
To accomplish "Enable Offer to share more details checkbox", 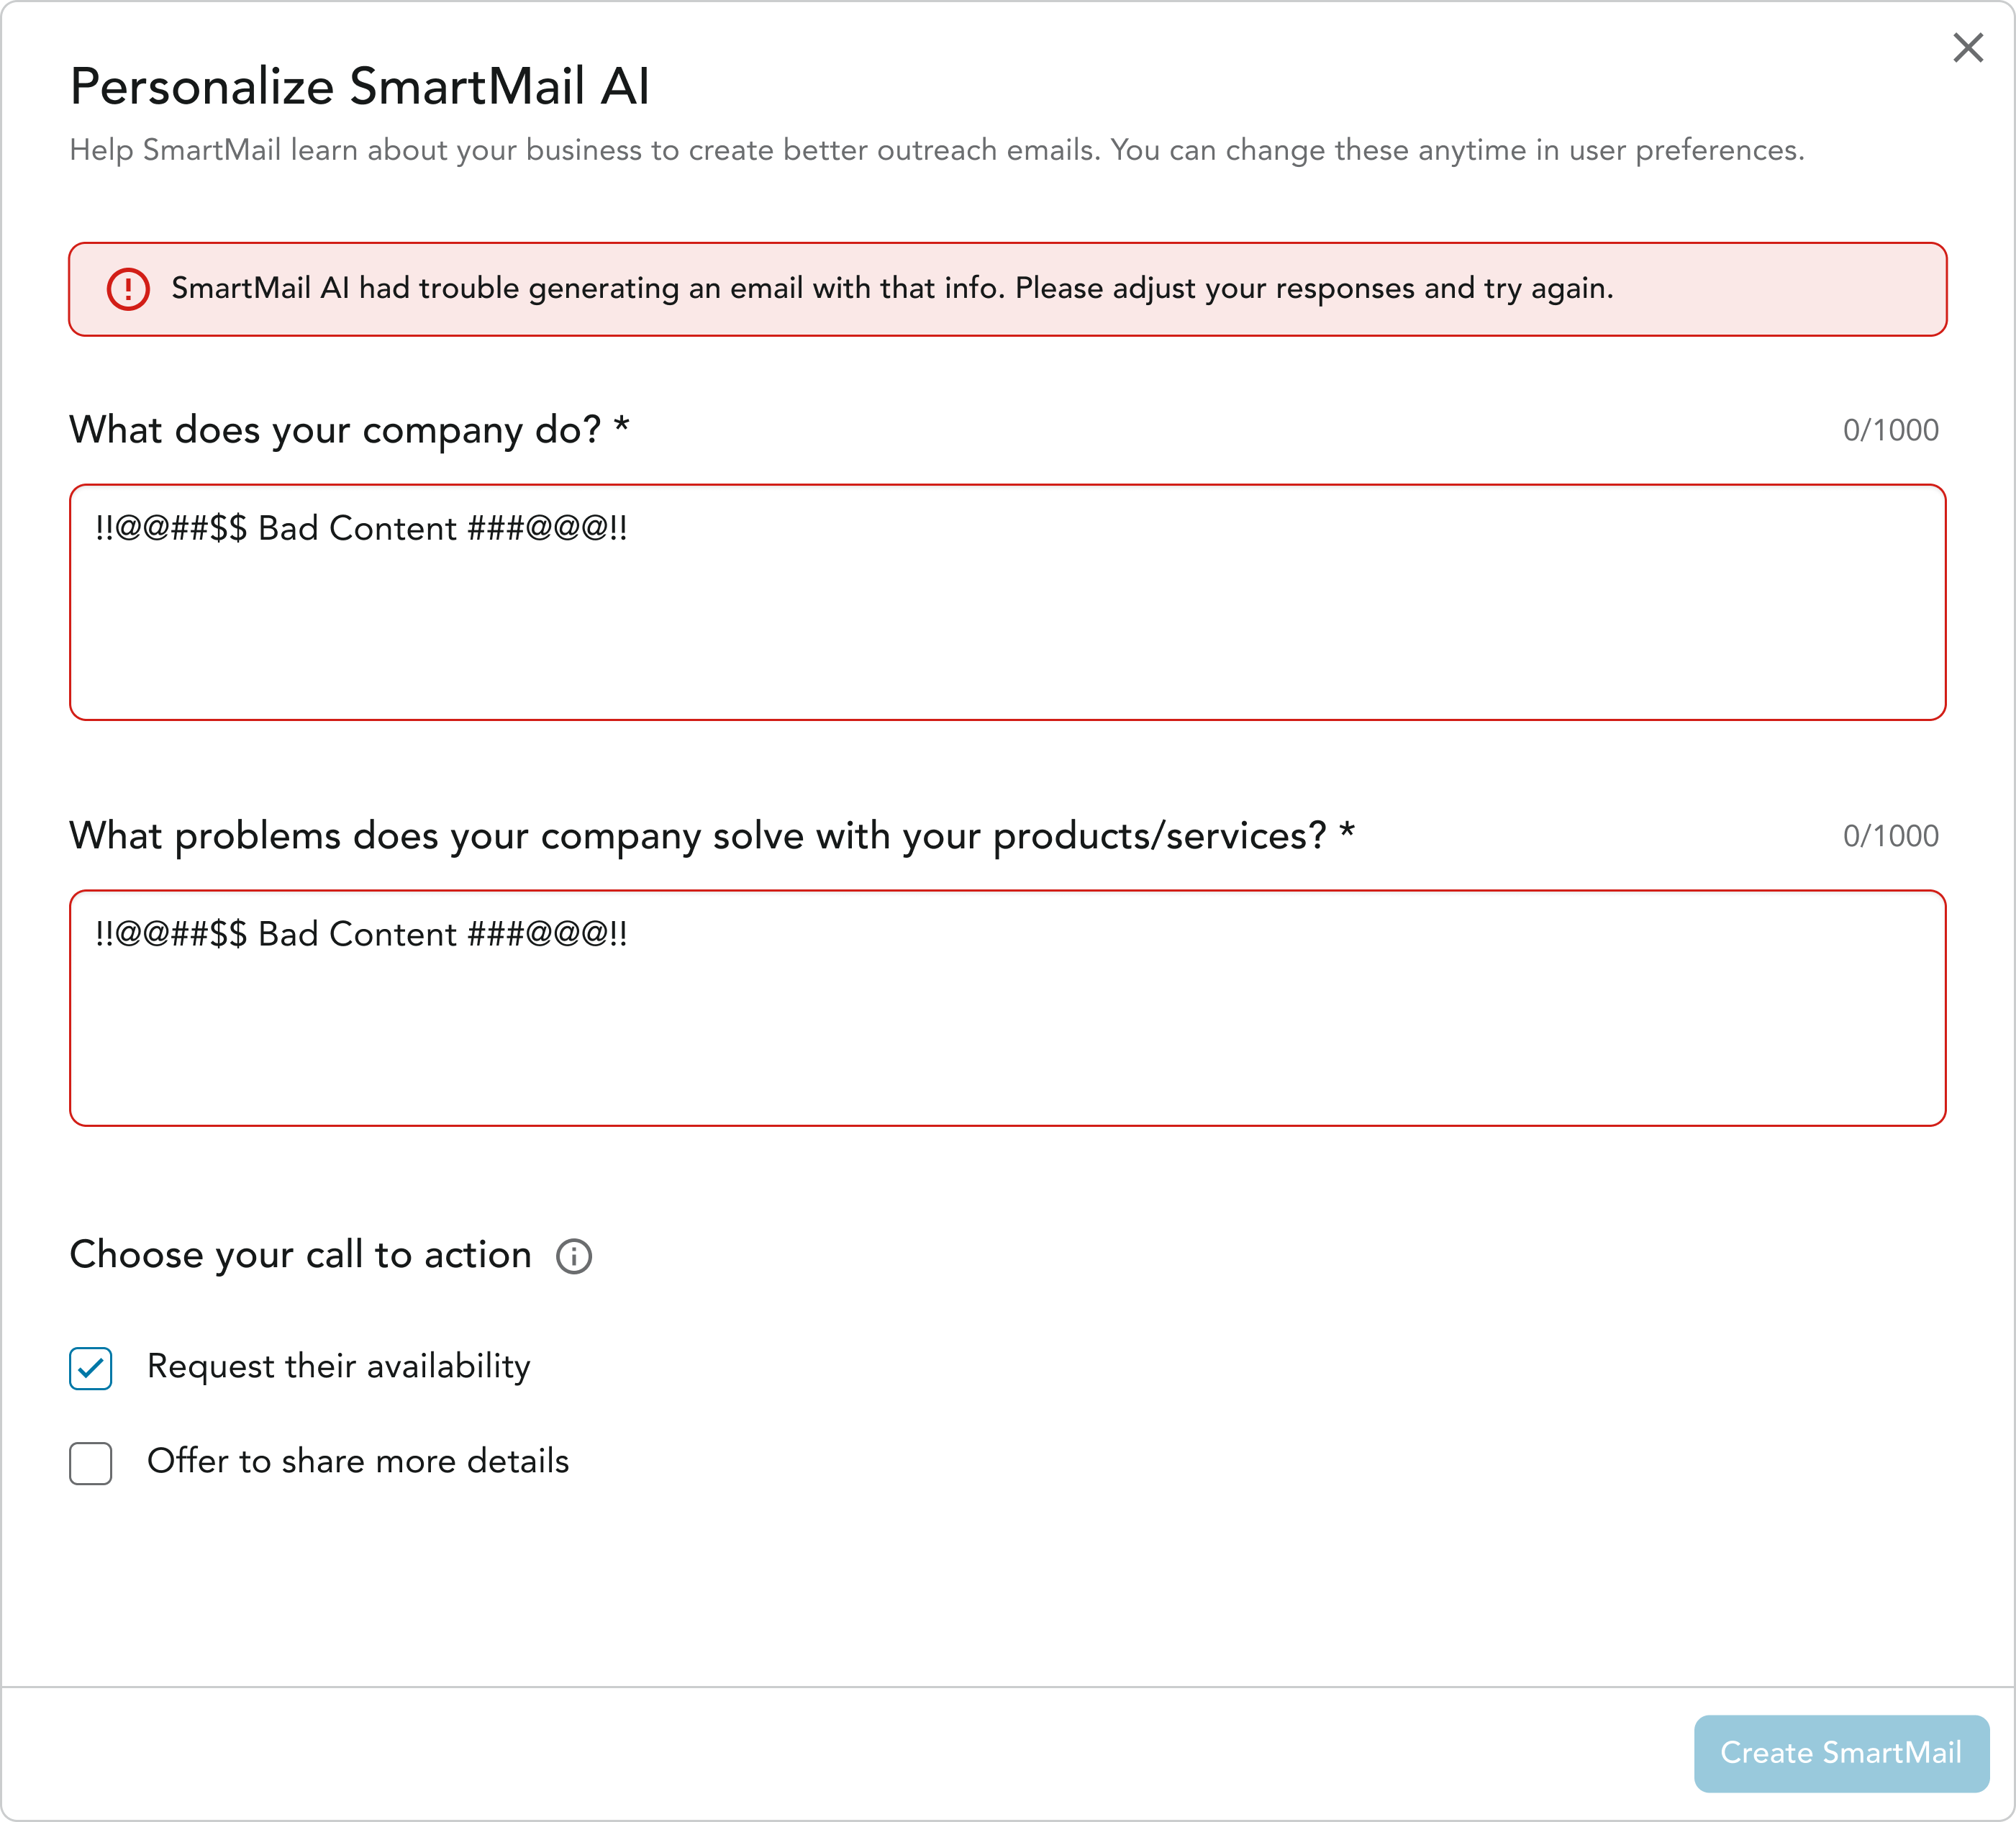I will tap(91, 1463).
